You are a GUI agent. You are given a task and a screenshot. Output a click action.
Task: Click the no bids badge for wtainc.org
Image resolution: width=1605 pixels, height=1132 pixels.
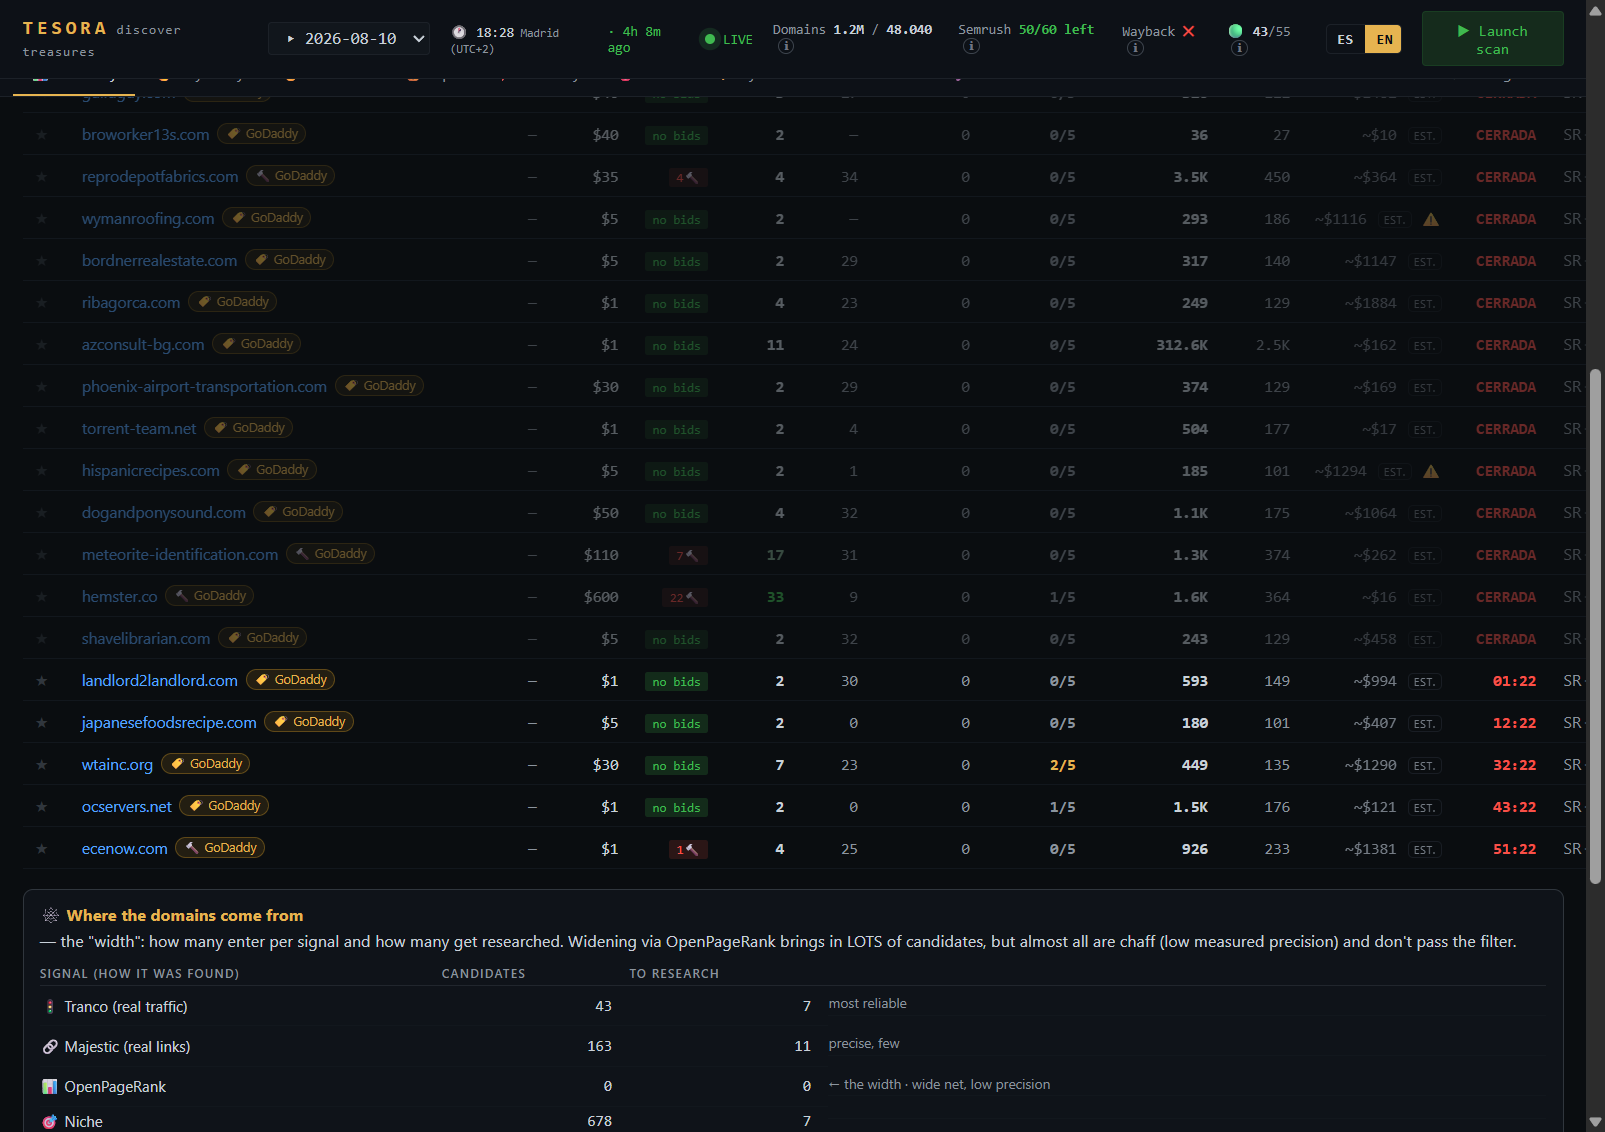(x=676, y=766)
